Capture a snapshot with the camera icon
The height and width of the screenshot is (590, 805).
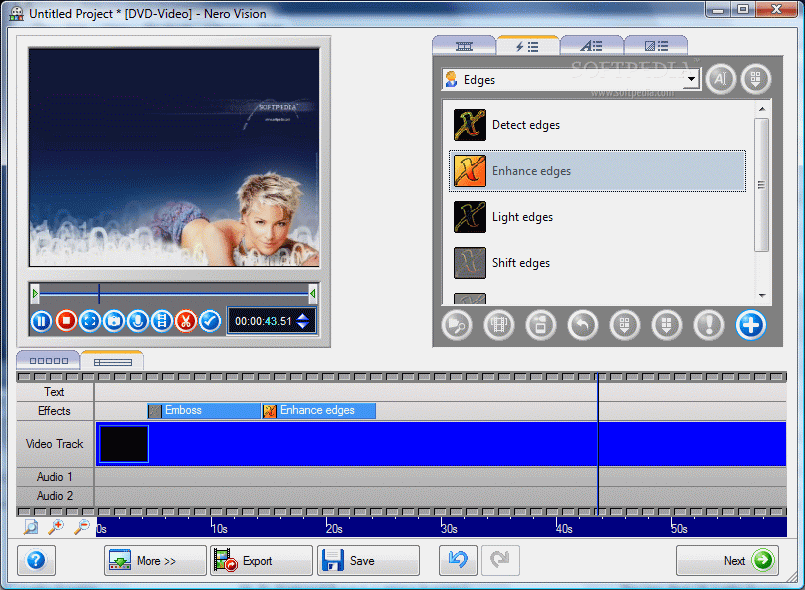114,321
